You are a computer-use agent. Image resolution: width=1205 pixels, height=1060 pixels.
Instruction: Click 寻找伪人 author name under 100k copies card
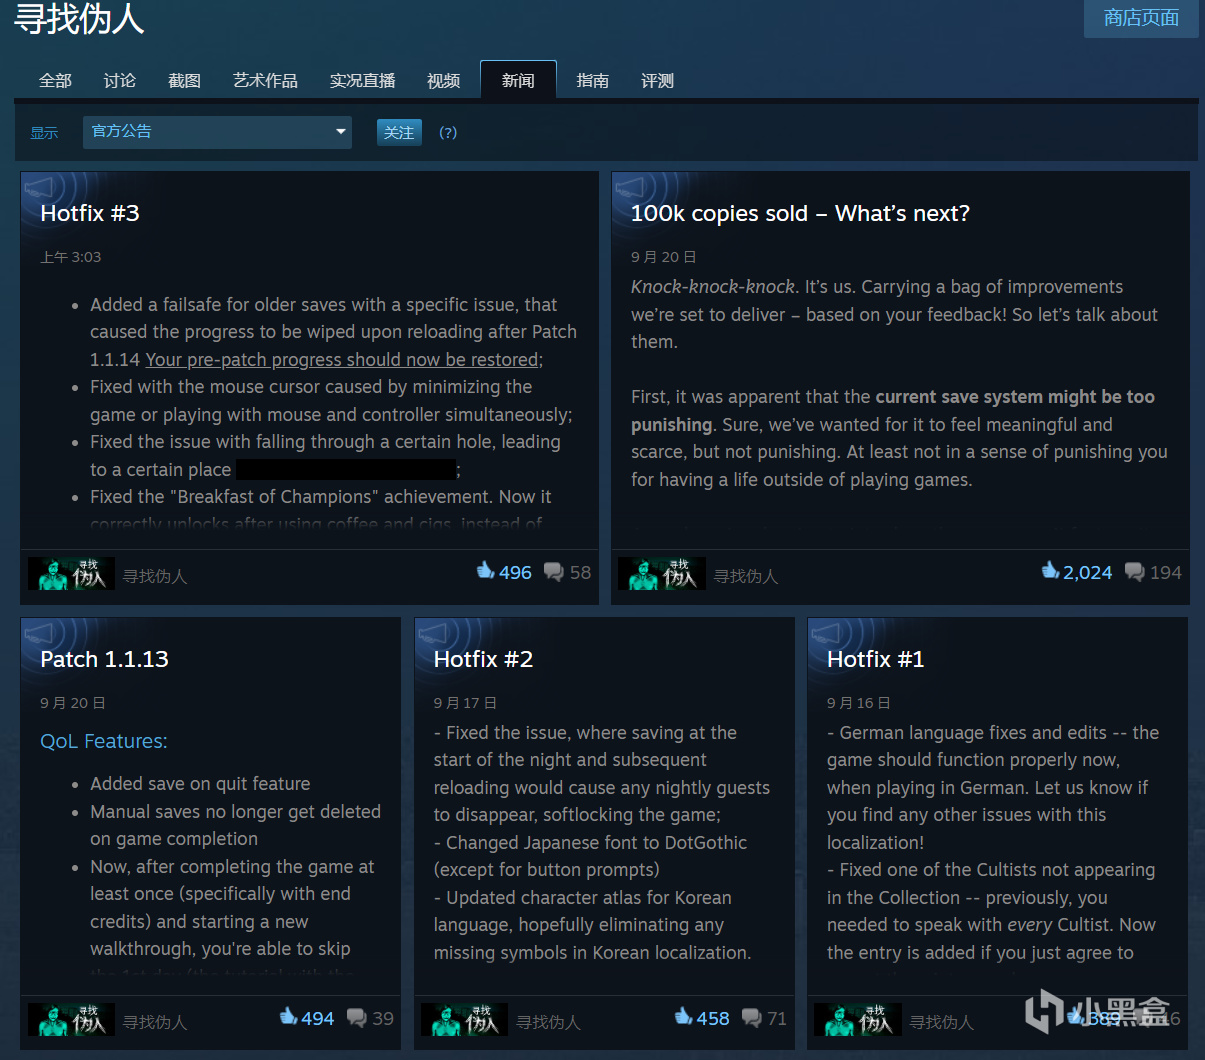coord(746,576)
